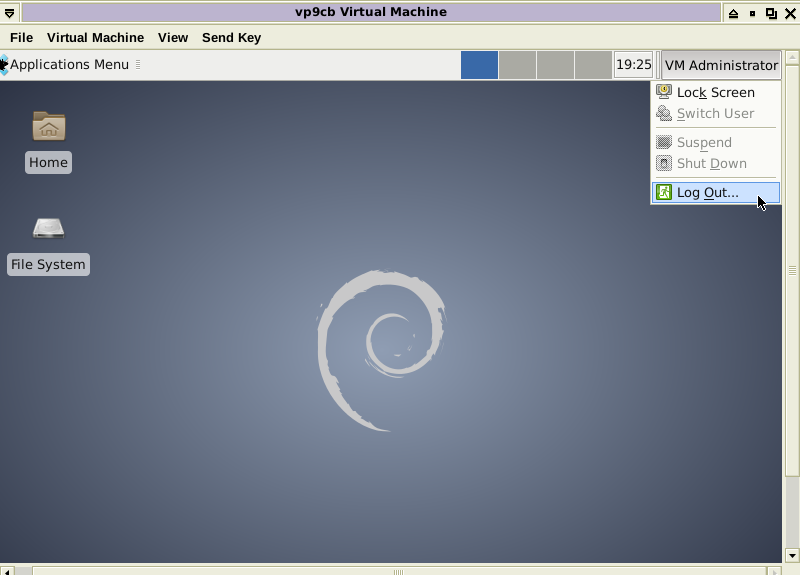This screenshot has height=575, width=800.
Task: Switch to the fourth workspace in pager
Action: click(593, 65)
